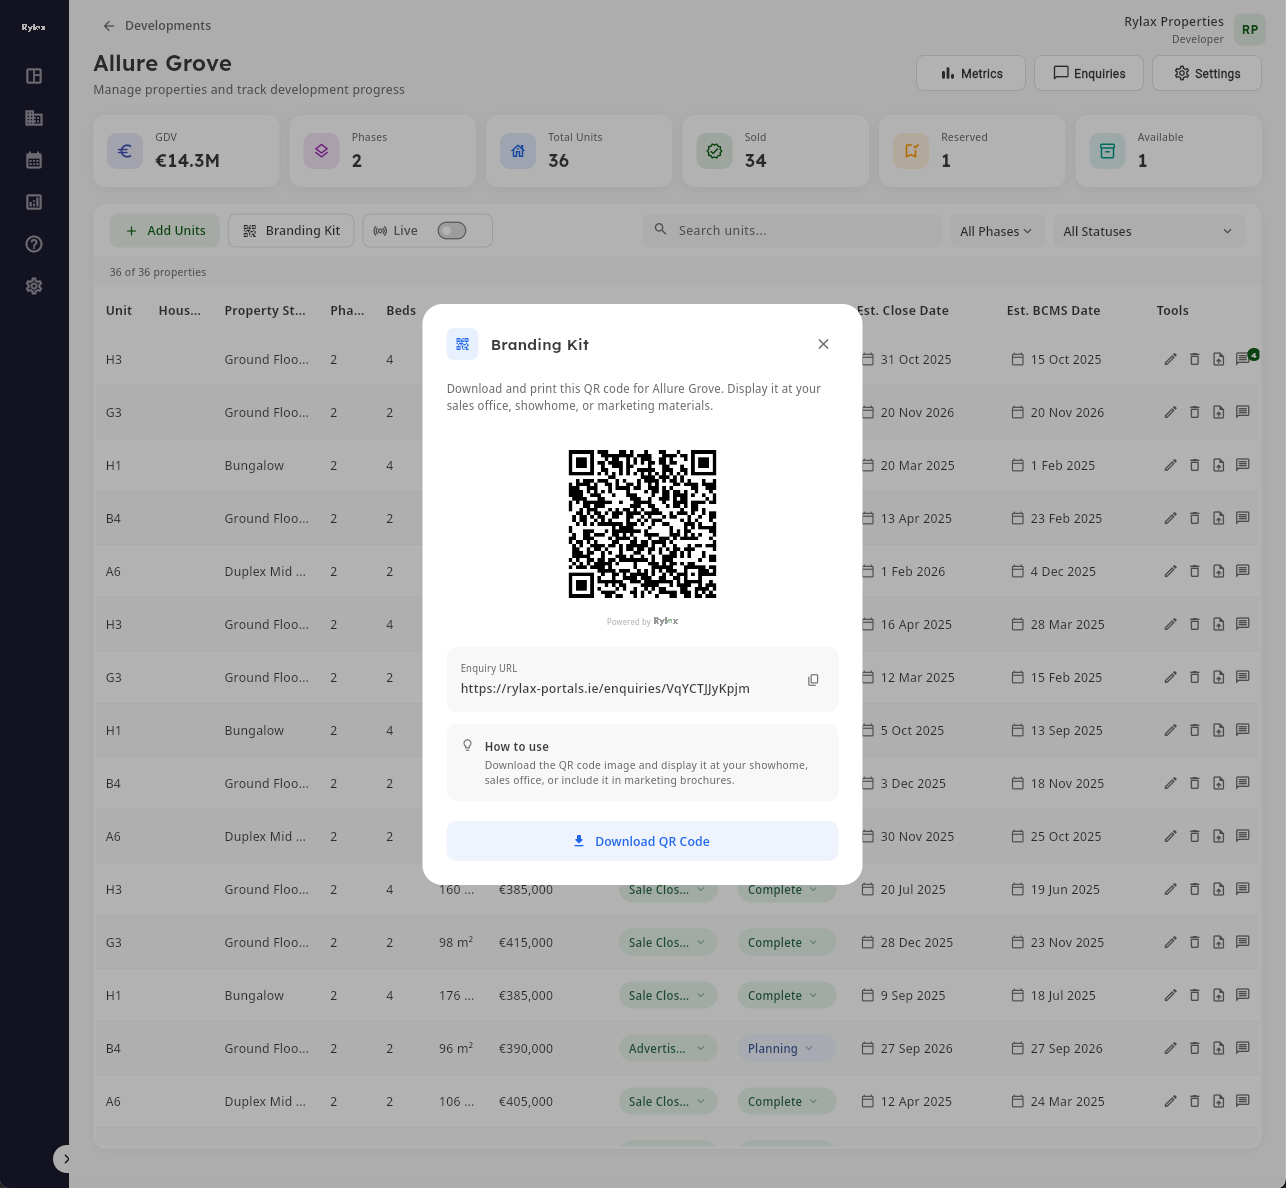Open the help question mark icon

click(x=34, y=244)
